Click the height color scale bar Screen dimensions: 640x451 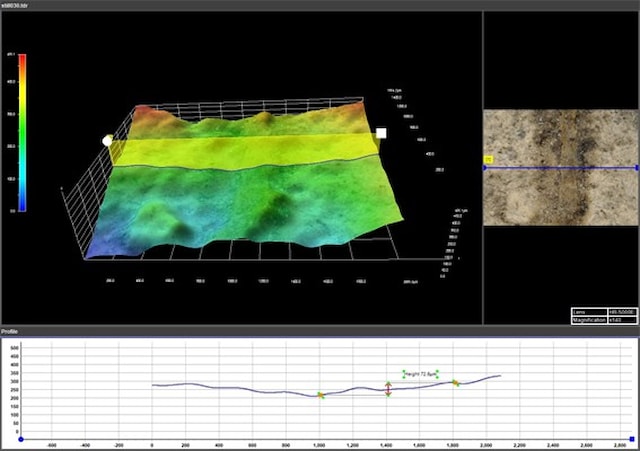22,132
